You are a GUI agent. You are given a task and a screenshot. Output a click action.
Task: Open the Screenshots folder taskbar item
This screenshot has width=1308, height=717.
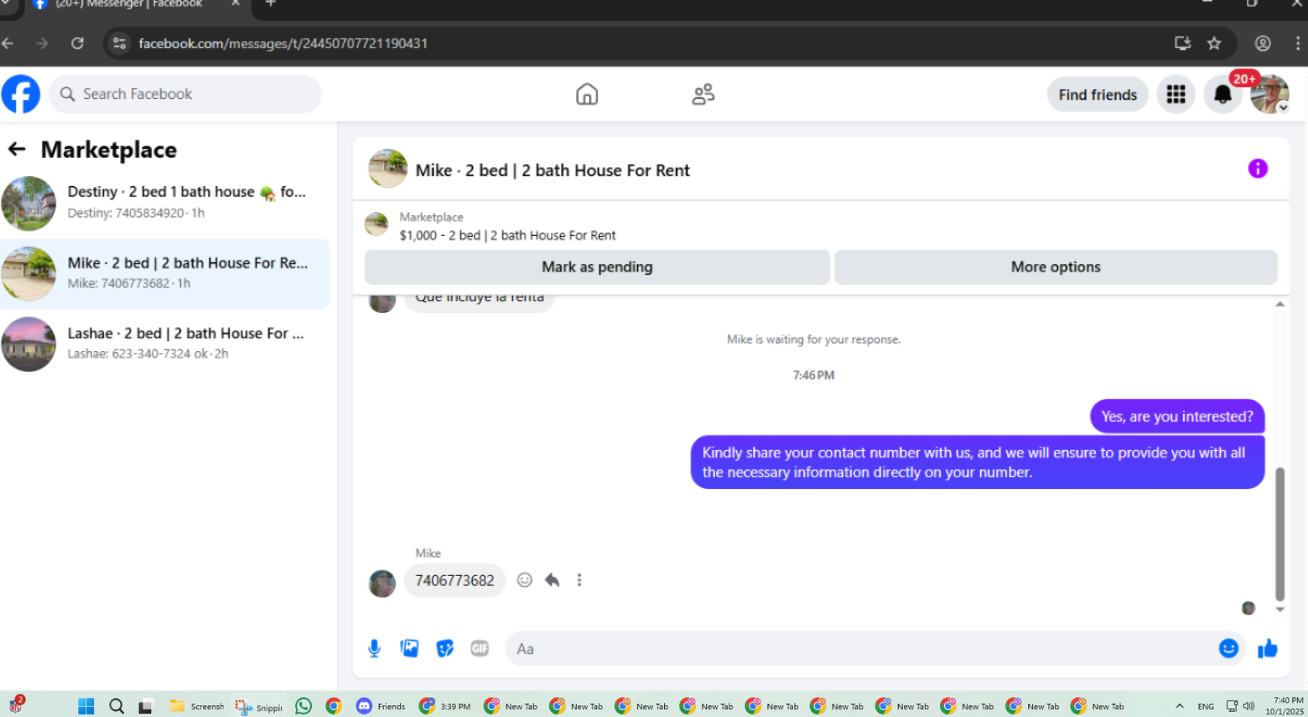coord(197,706)
